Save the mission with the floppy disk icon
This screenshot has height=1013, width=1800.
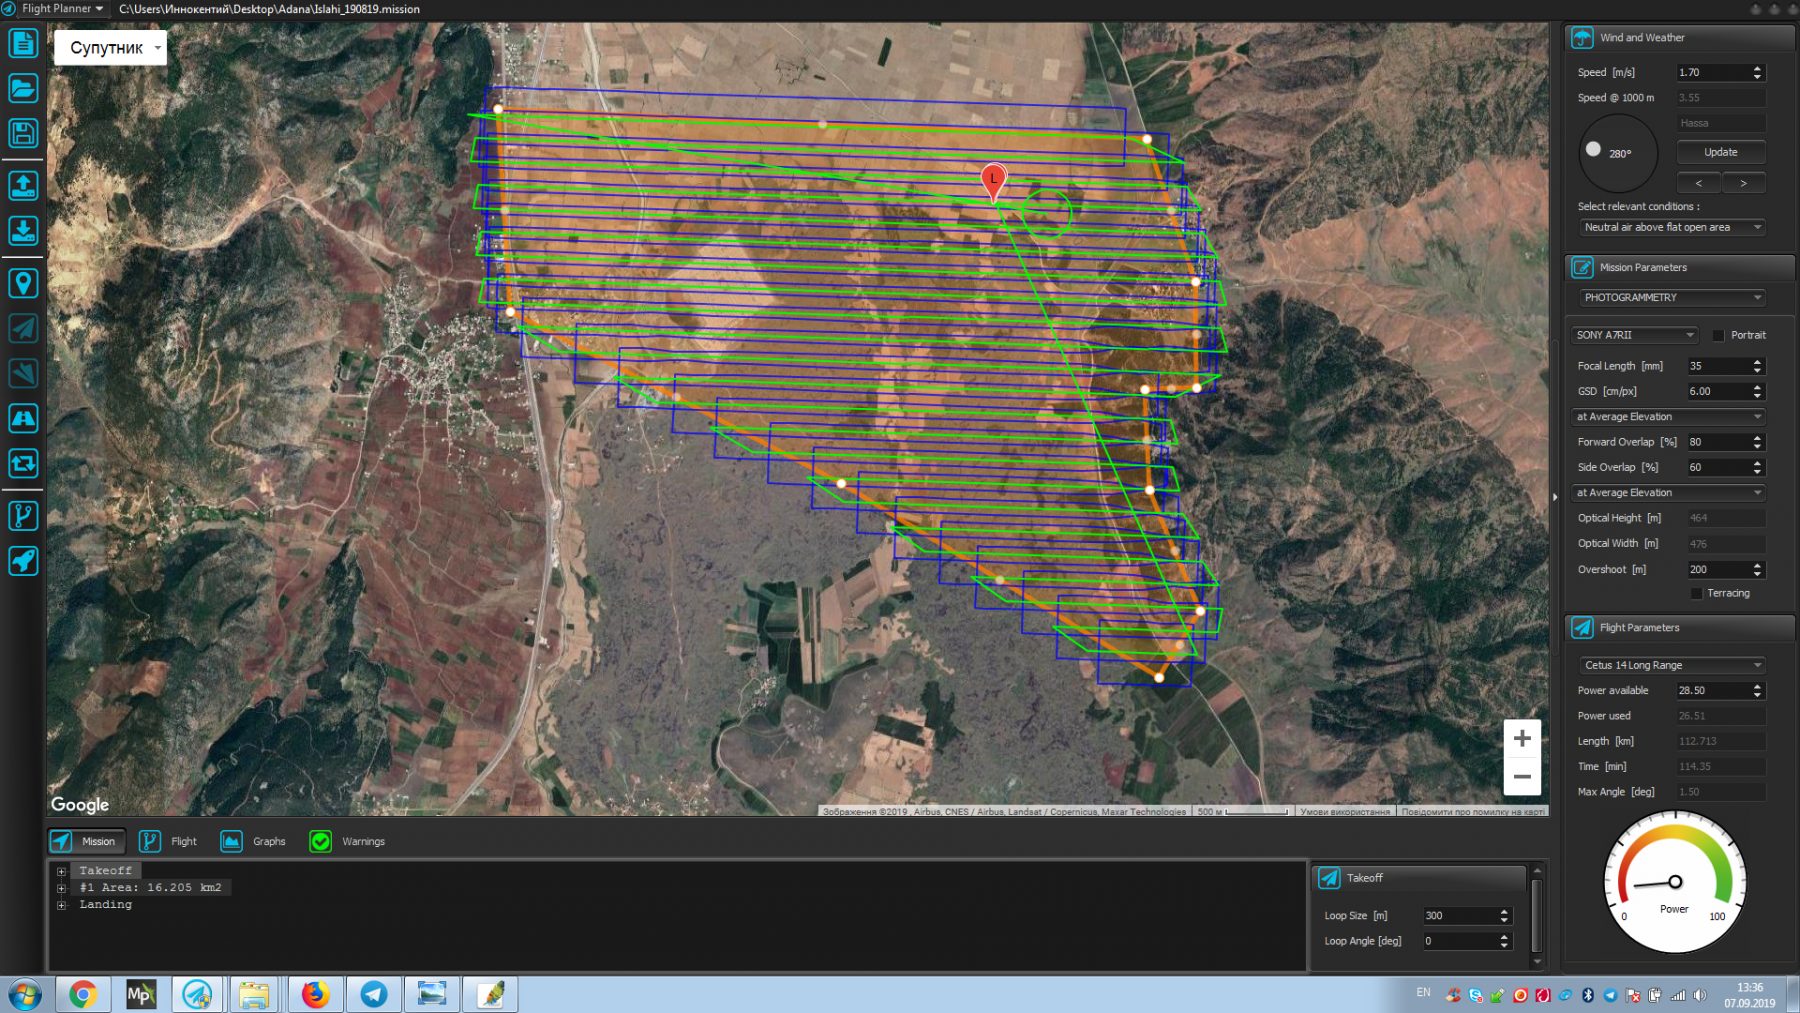23,133
